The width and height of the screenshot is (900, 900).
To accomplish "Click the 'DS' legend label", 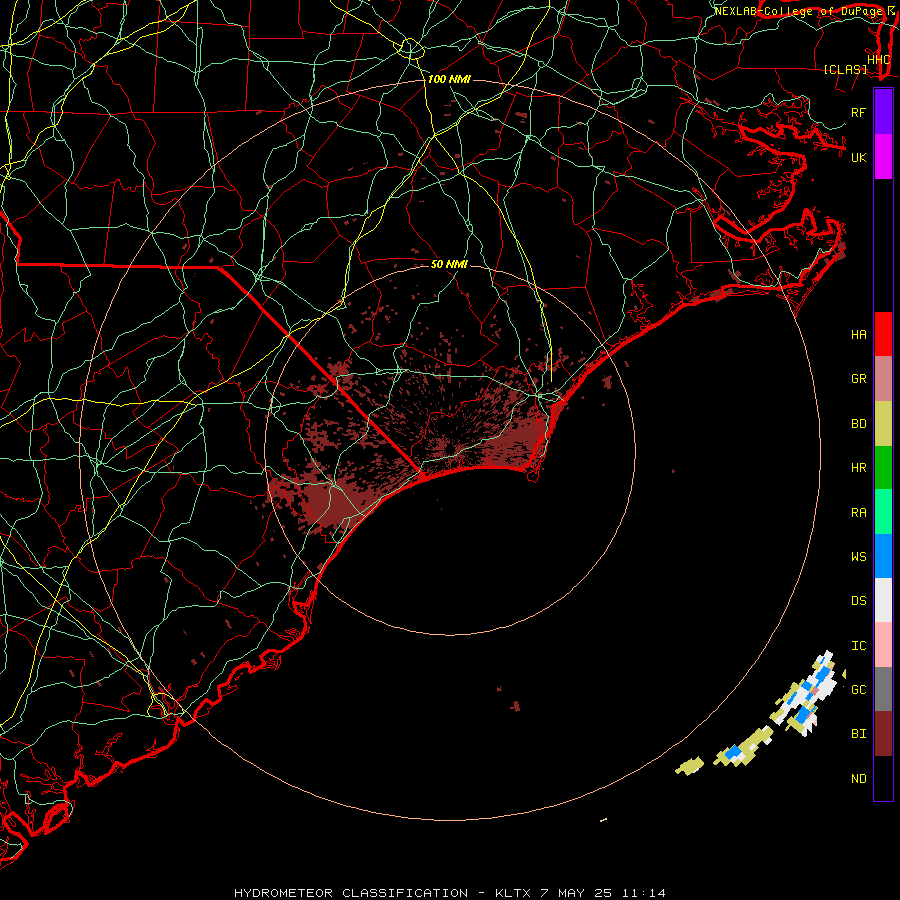I will [858, 601].
